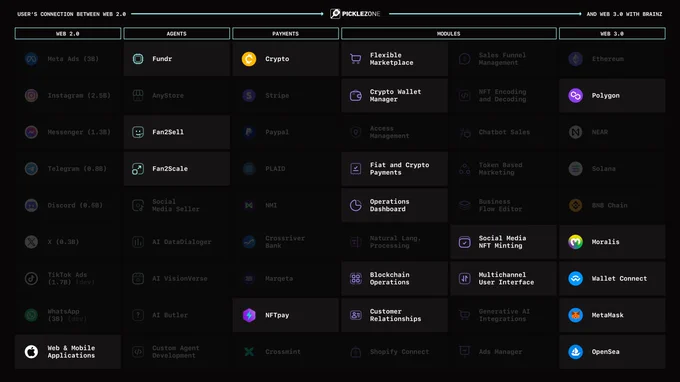Click the 'PLAID' text
680x382 pixels.
point(275,169)
